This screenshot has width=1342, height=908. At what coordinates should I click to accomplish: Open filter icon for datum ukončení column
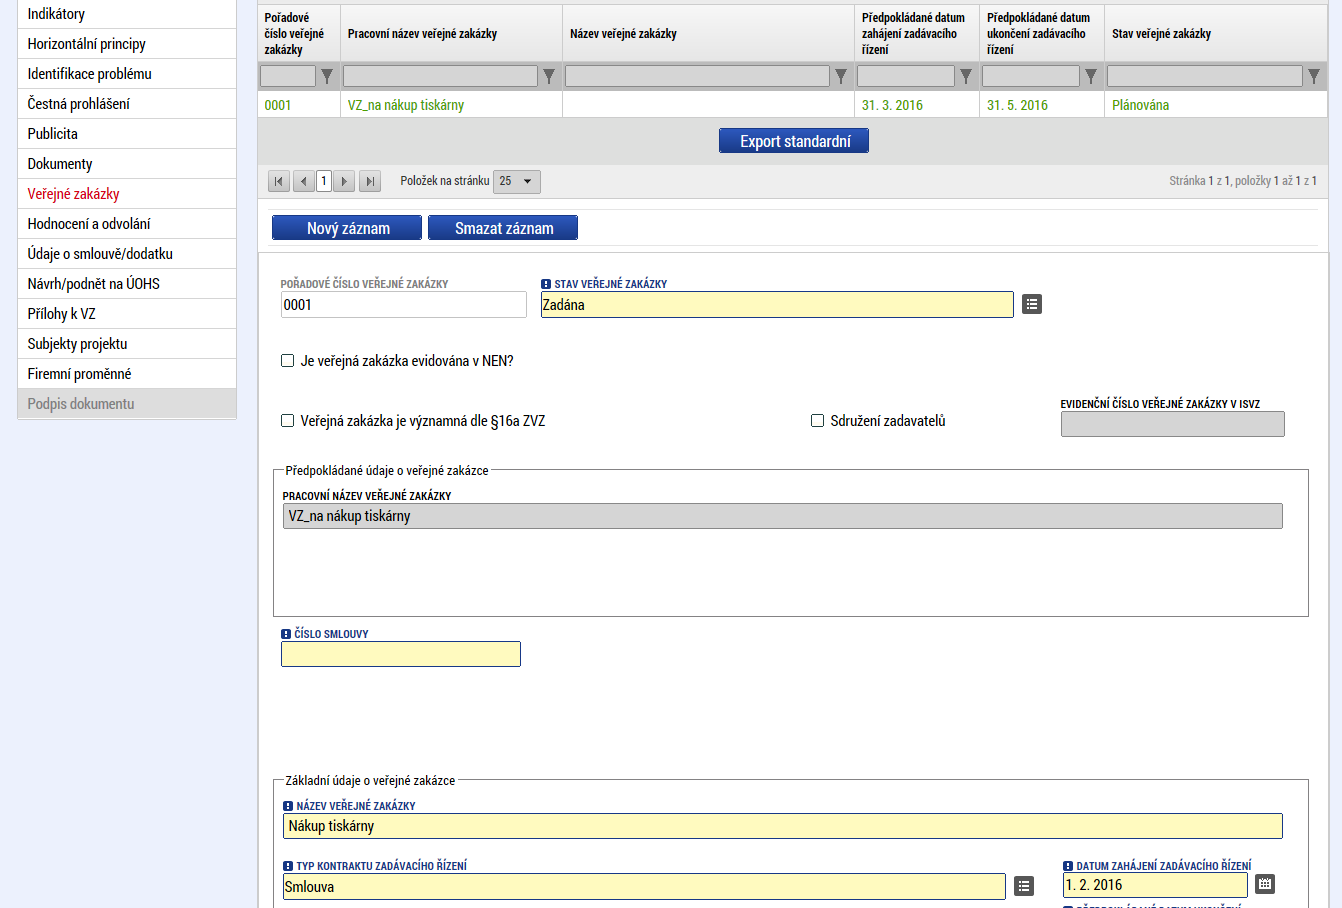[x=1091, y=76]
